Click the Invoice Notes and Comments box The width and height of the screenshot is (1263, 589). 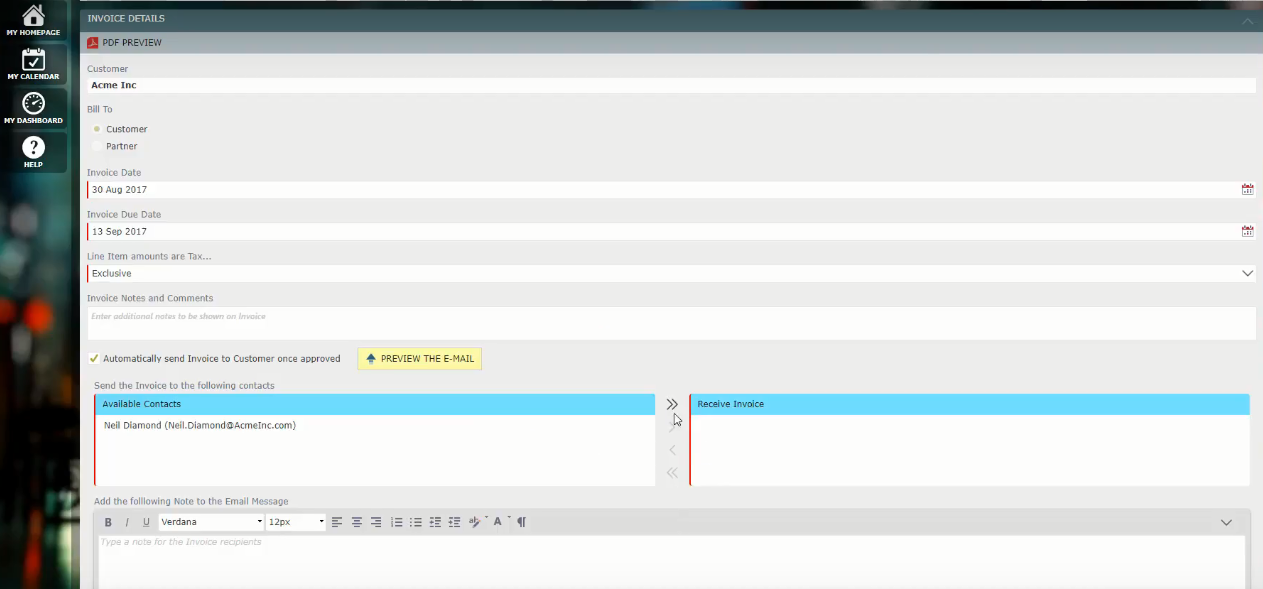pyautogui.click(x=671, y=323)
